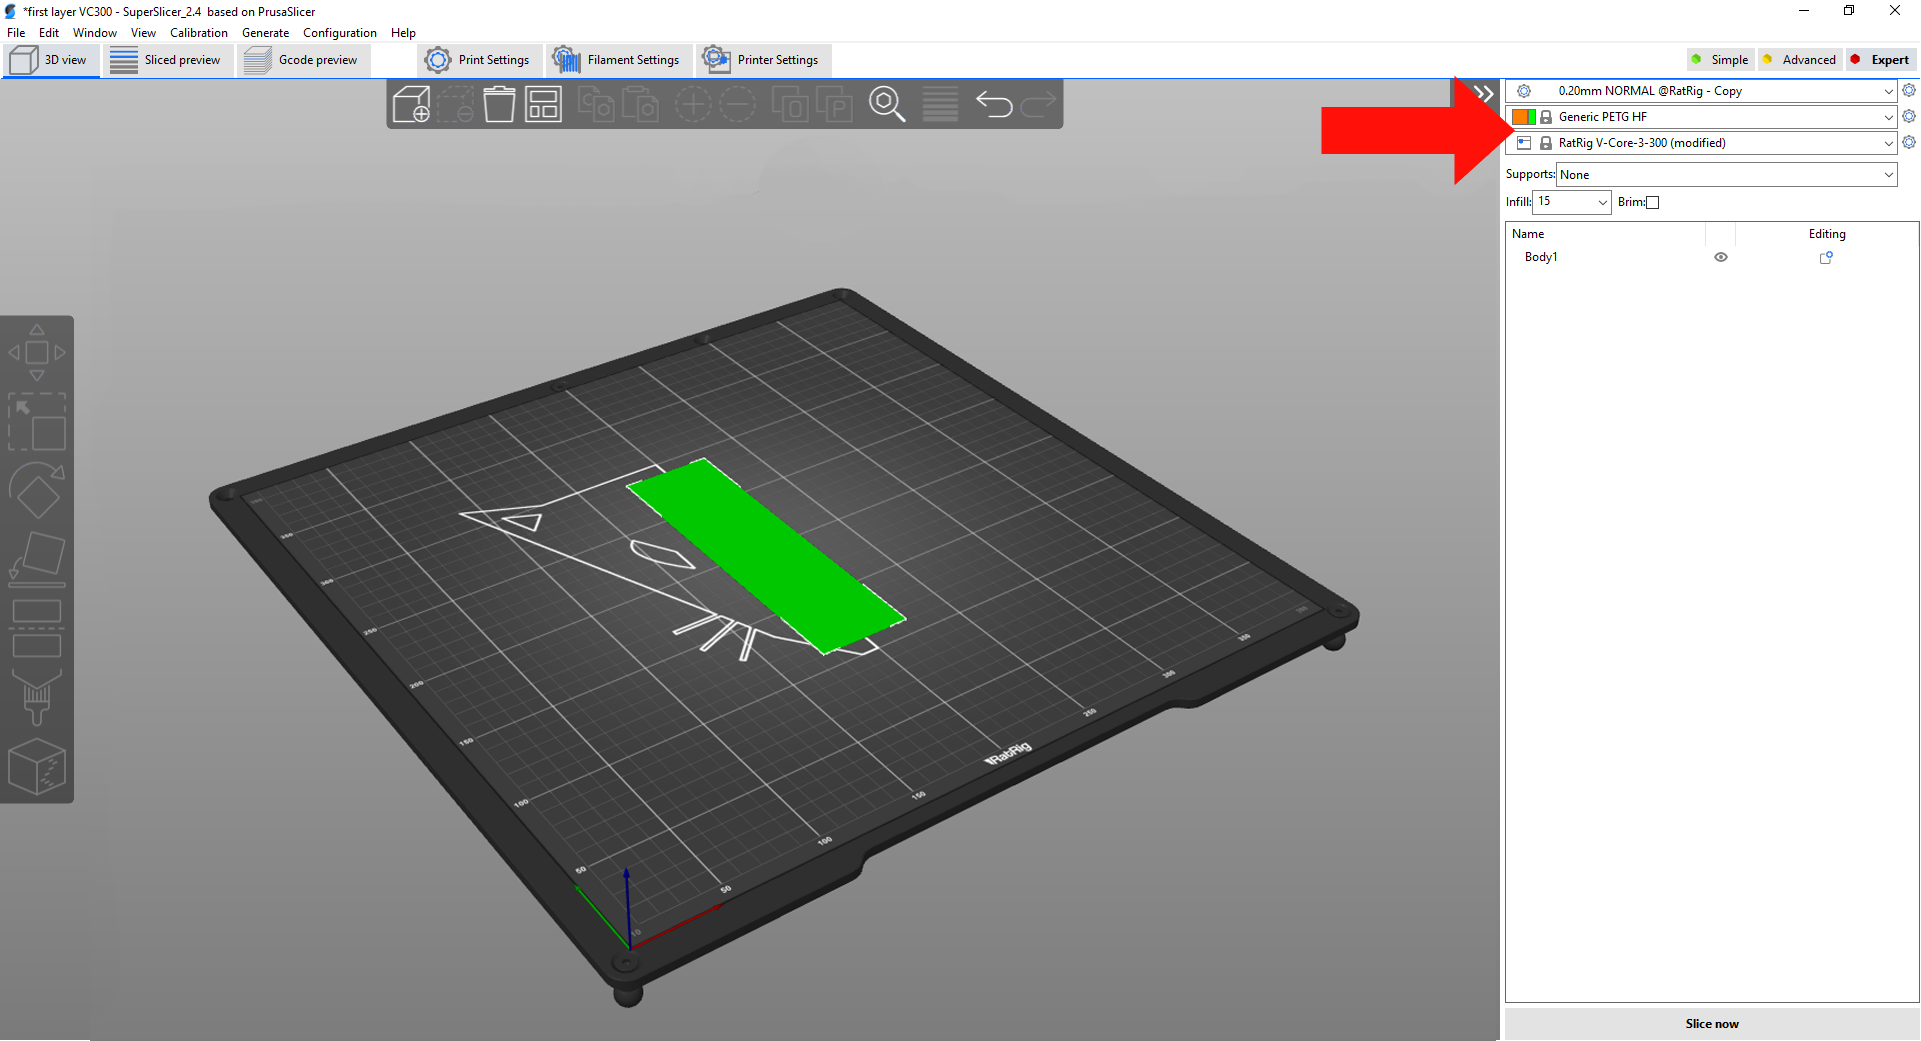Viewport: 1921px width, 1041px height.
Task: Click the Paste clipboard icon
Action: pos(640,104)
